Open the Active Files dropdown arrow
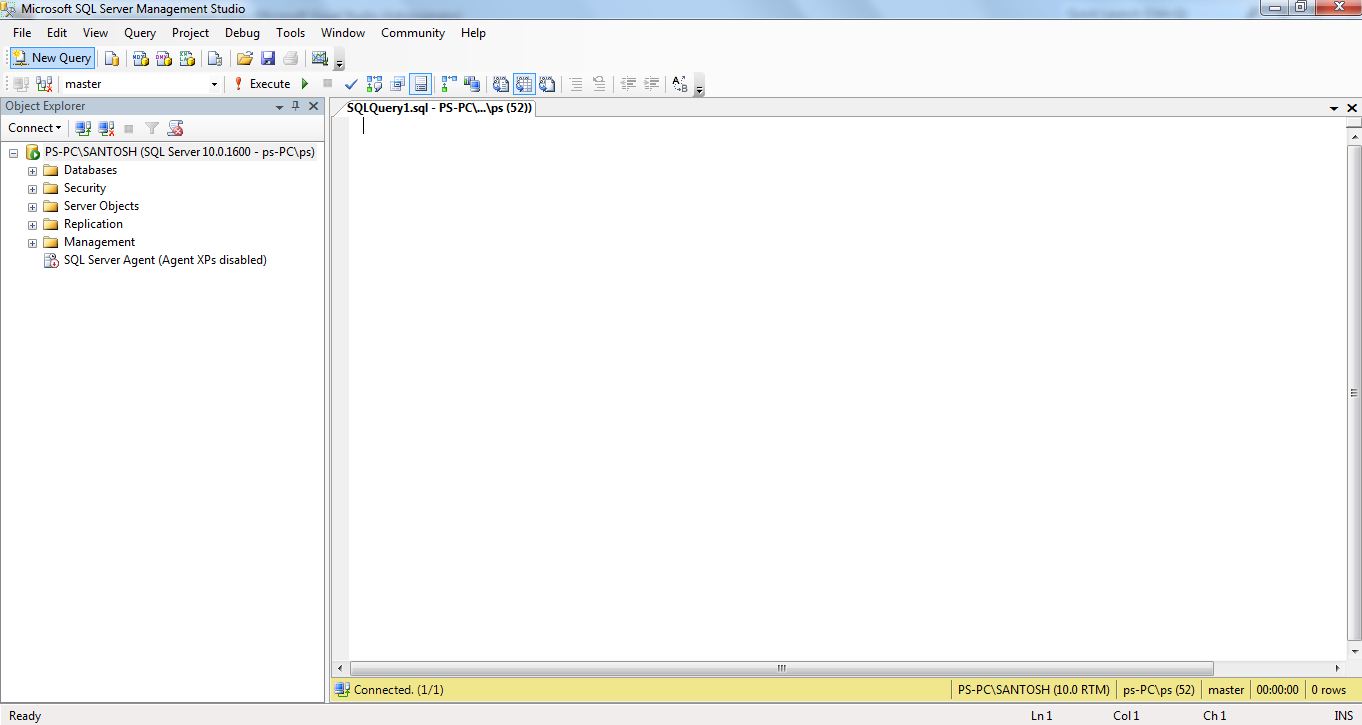Viewport: 1362px width, 725px height. click(x=1334, y=108)
